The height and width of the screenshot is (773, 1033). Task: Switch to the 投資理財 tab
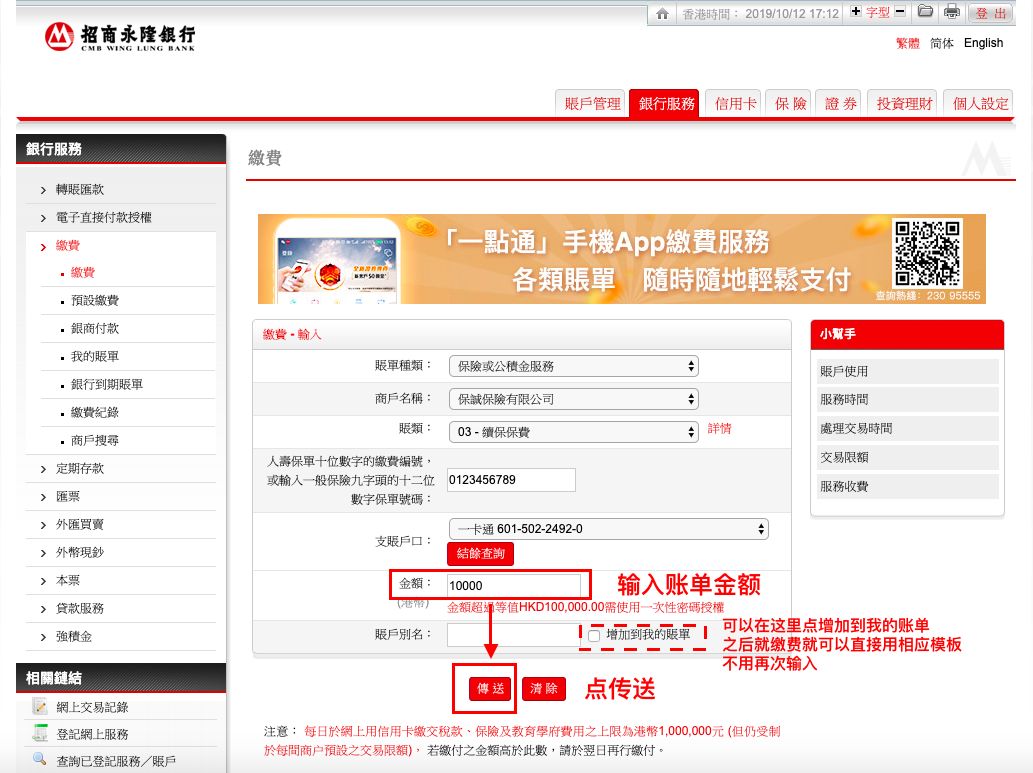[904, 103]
